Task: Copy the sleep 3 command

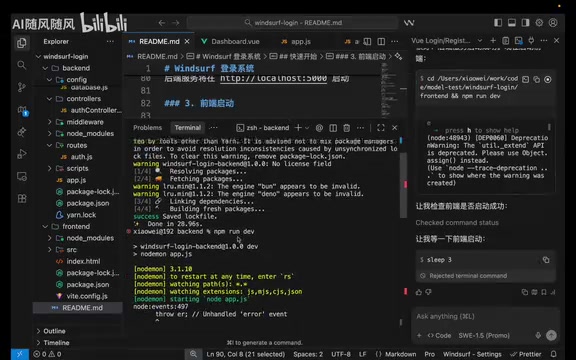Action: point(546,260)
